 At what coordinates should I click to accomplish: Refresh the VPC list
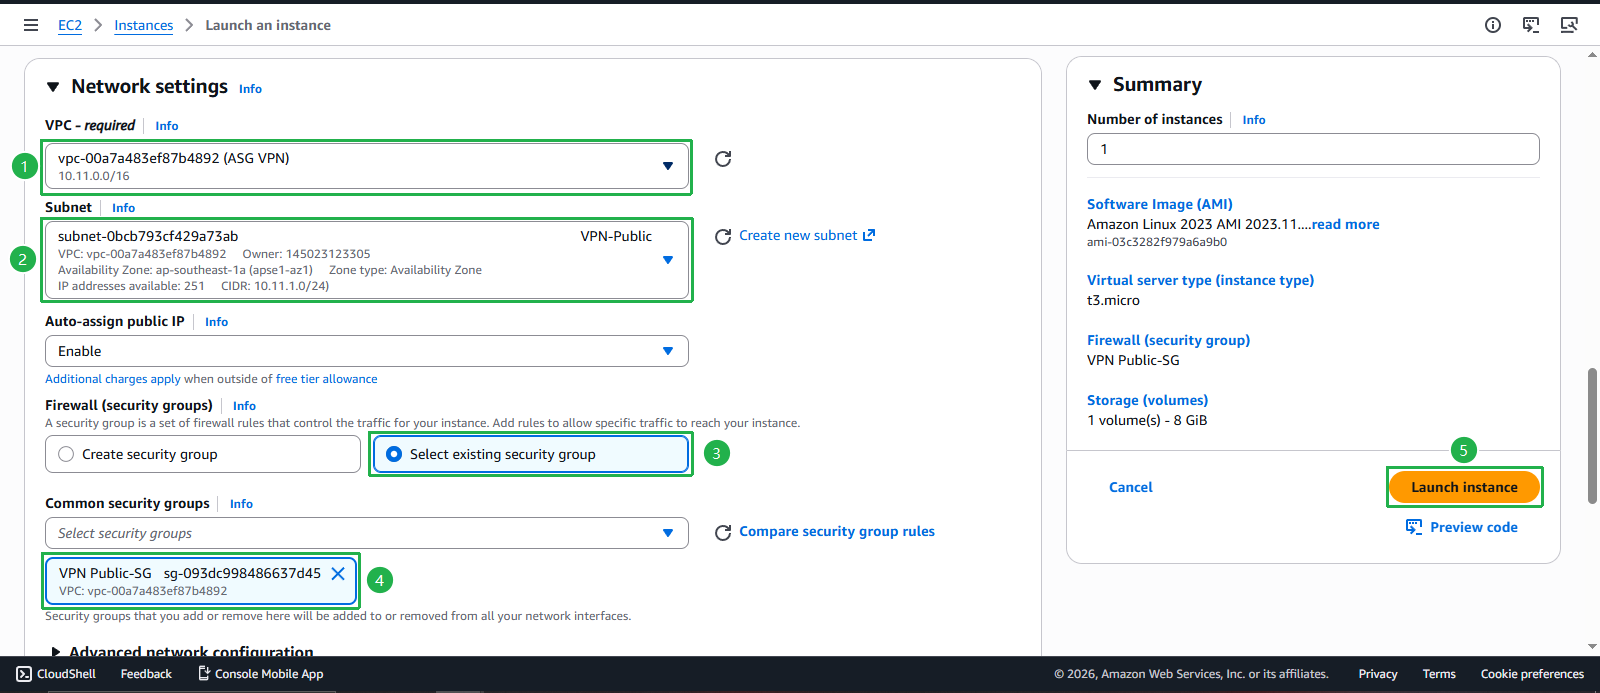point(723,159)
